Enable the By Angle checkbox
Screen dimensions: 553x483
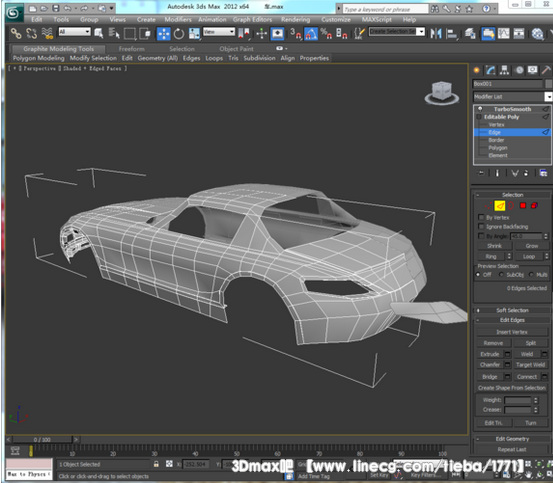pos(481,236)
